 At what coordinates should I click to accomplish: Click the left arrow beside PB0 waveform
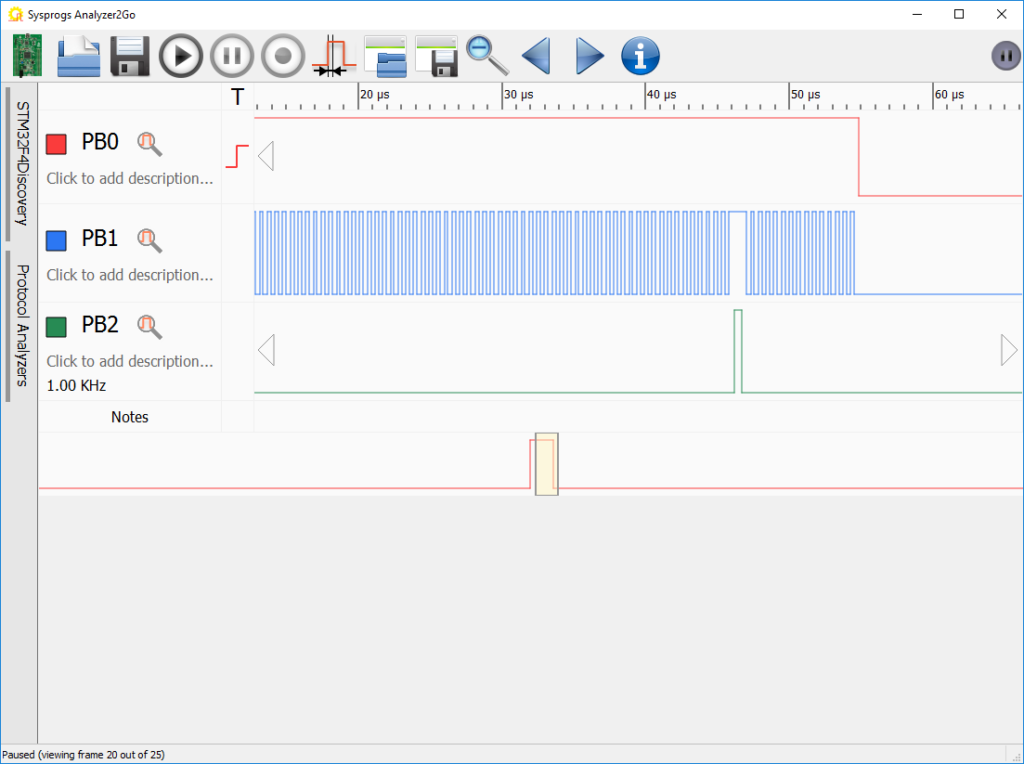(265, 155)
